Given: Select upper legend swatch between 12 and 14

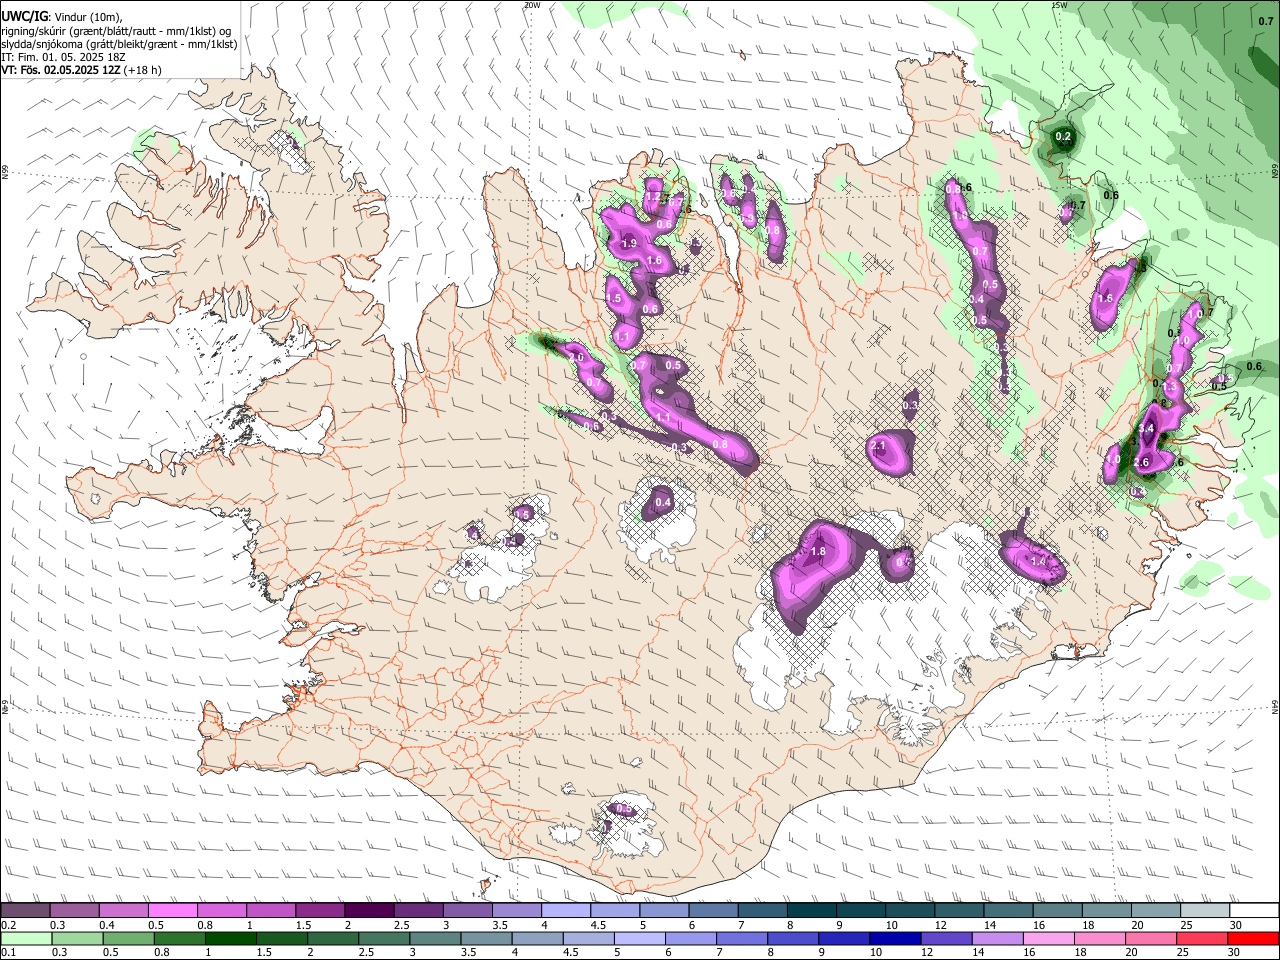Looking at the screenshot, I should [x=959, y=910].
